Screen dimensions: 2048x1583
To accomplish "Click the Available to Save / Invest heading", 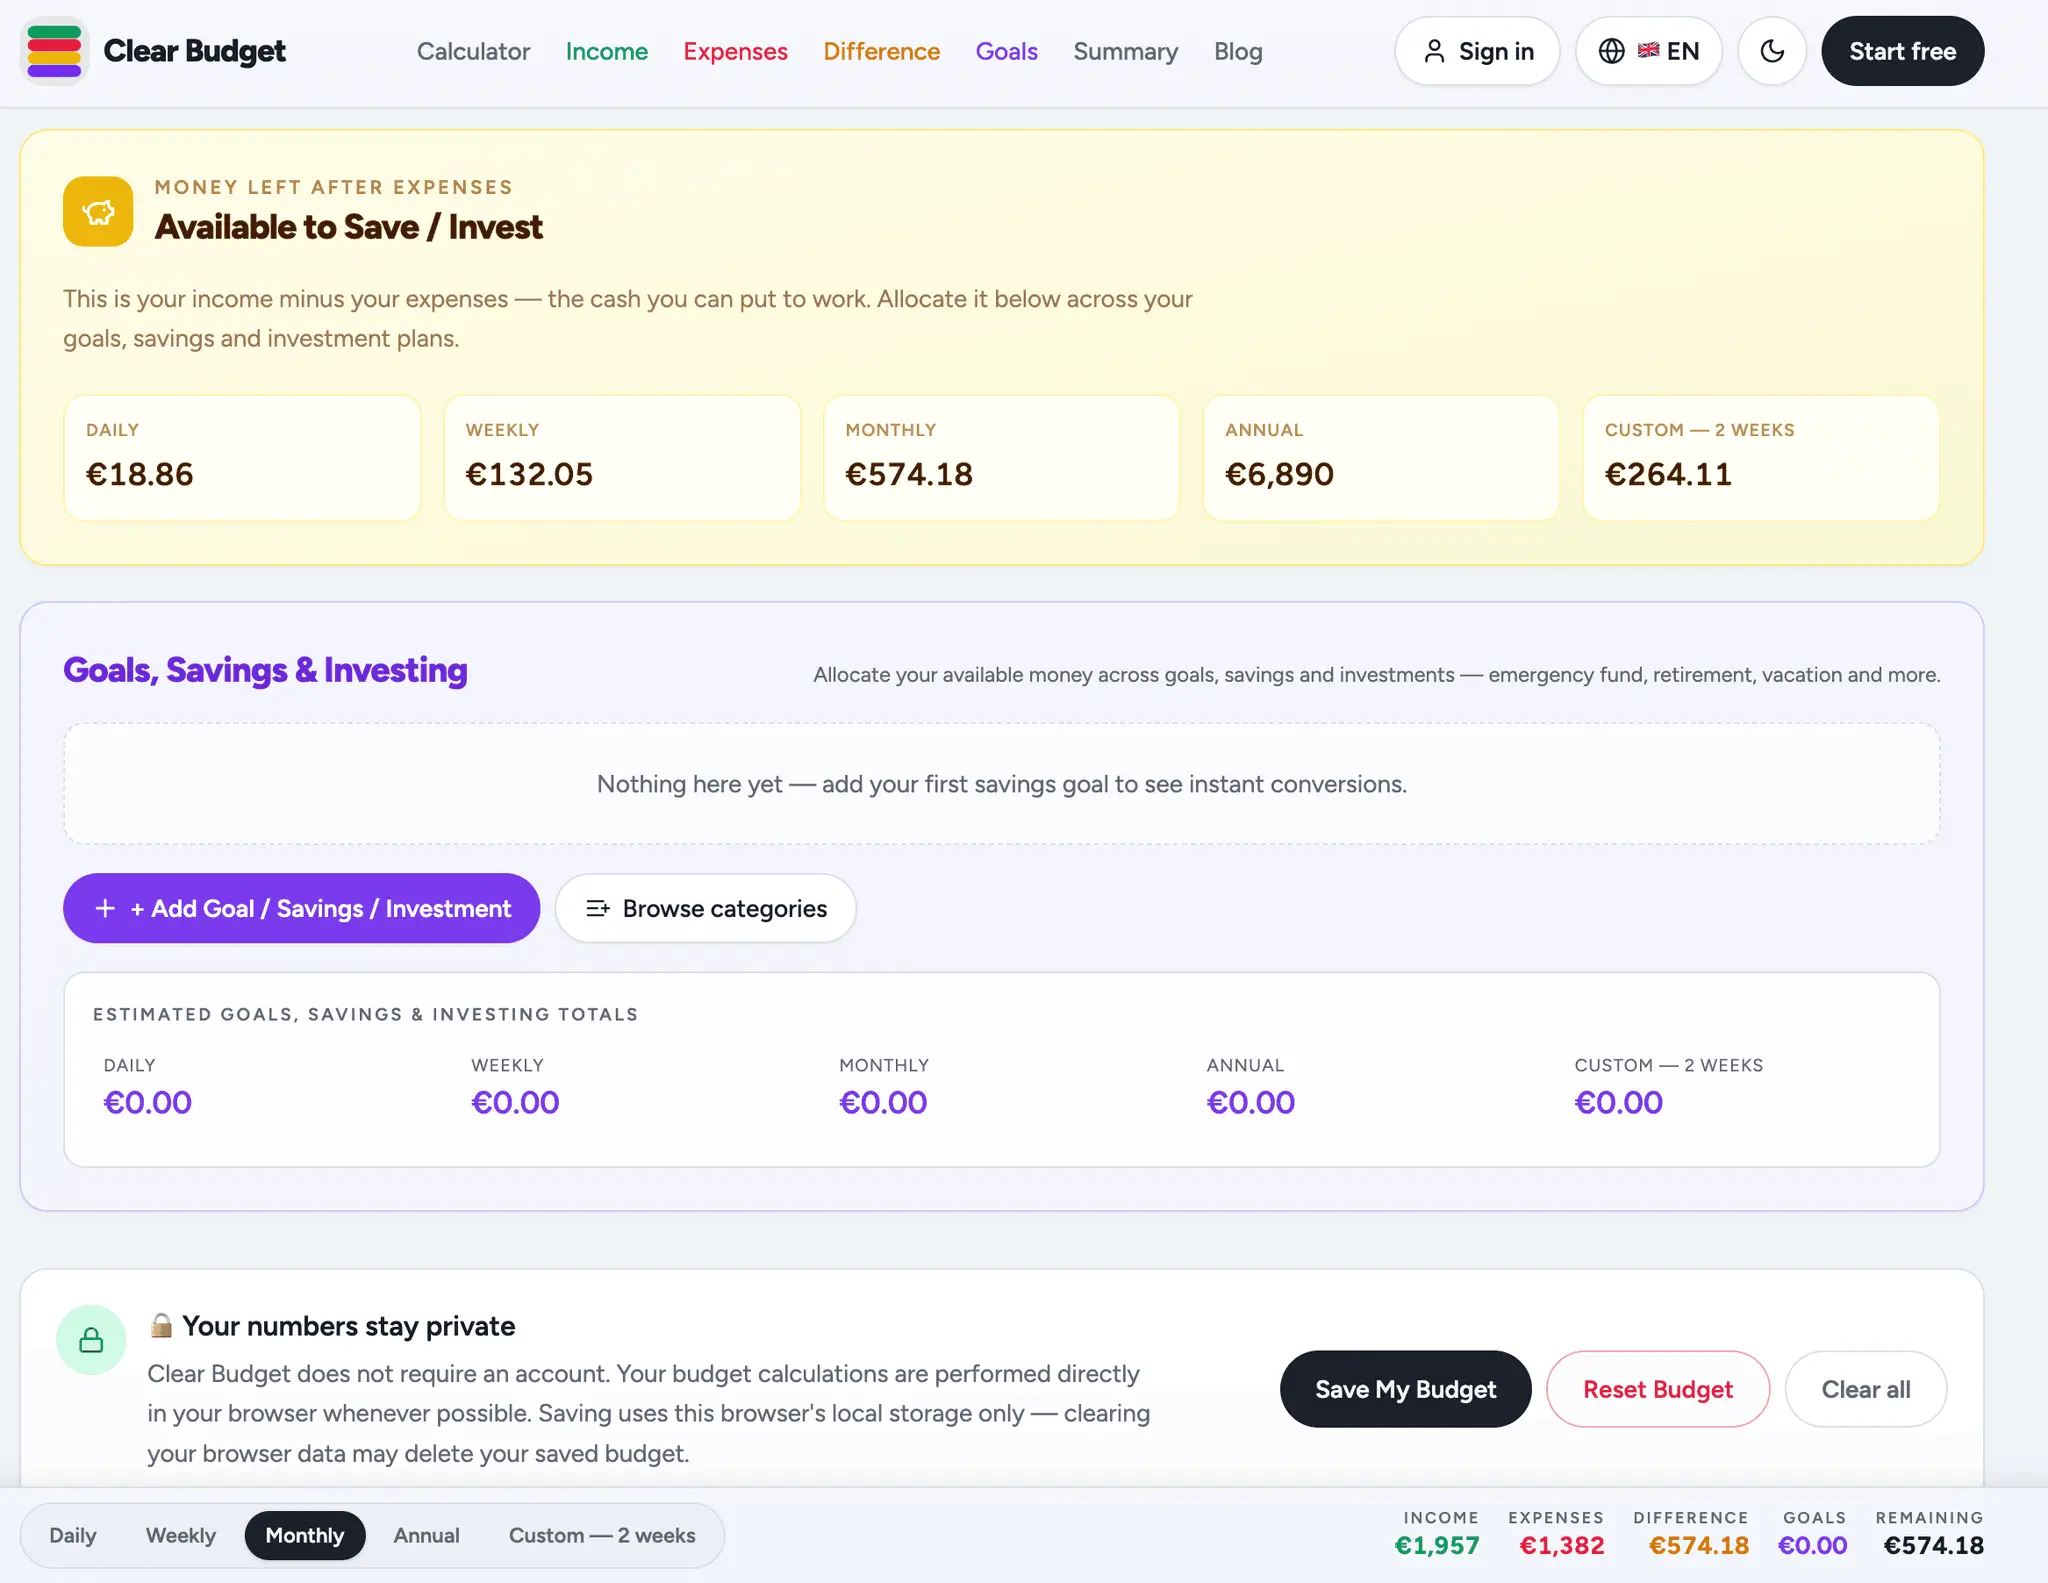I will click(348, 227).
